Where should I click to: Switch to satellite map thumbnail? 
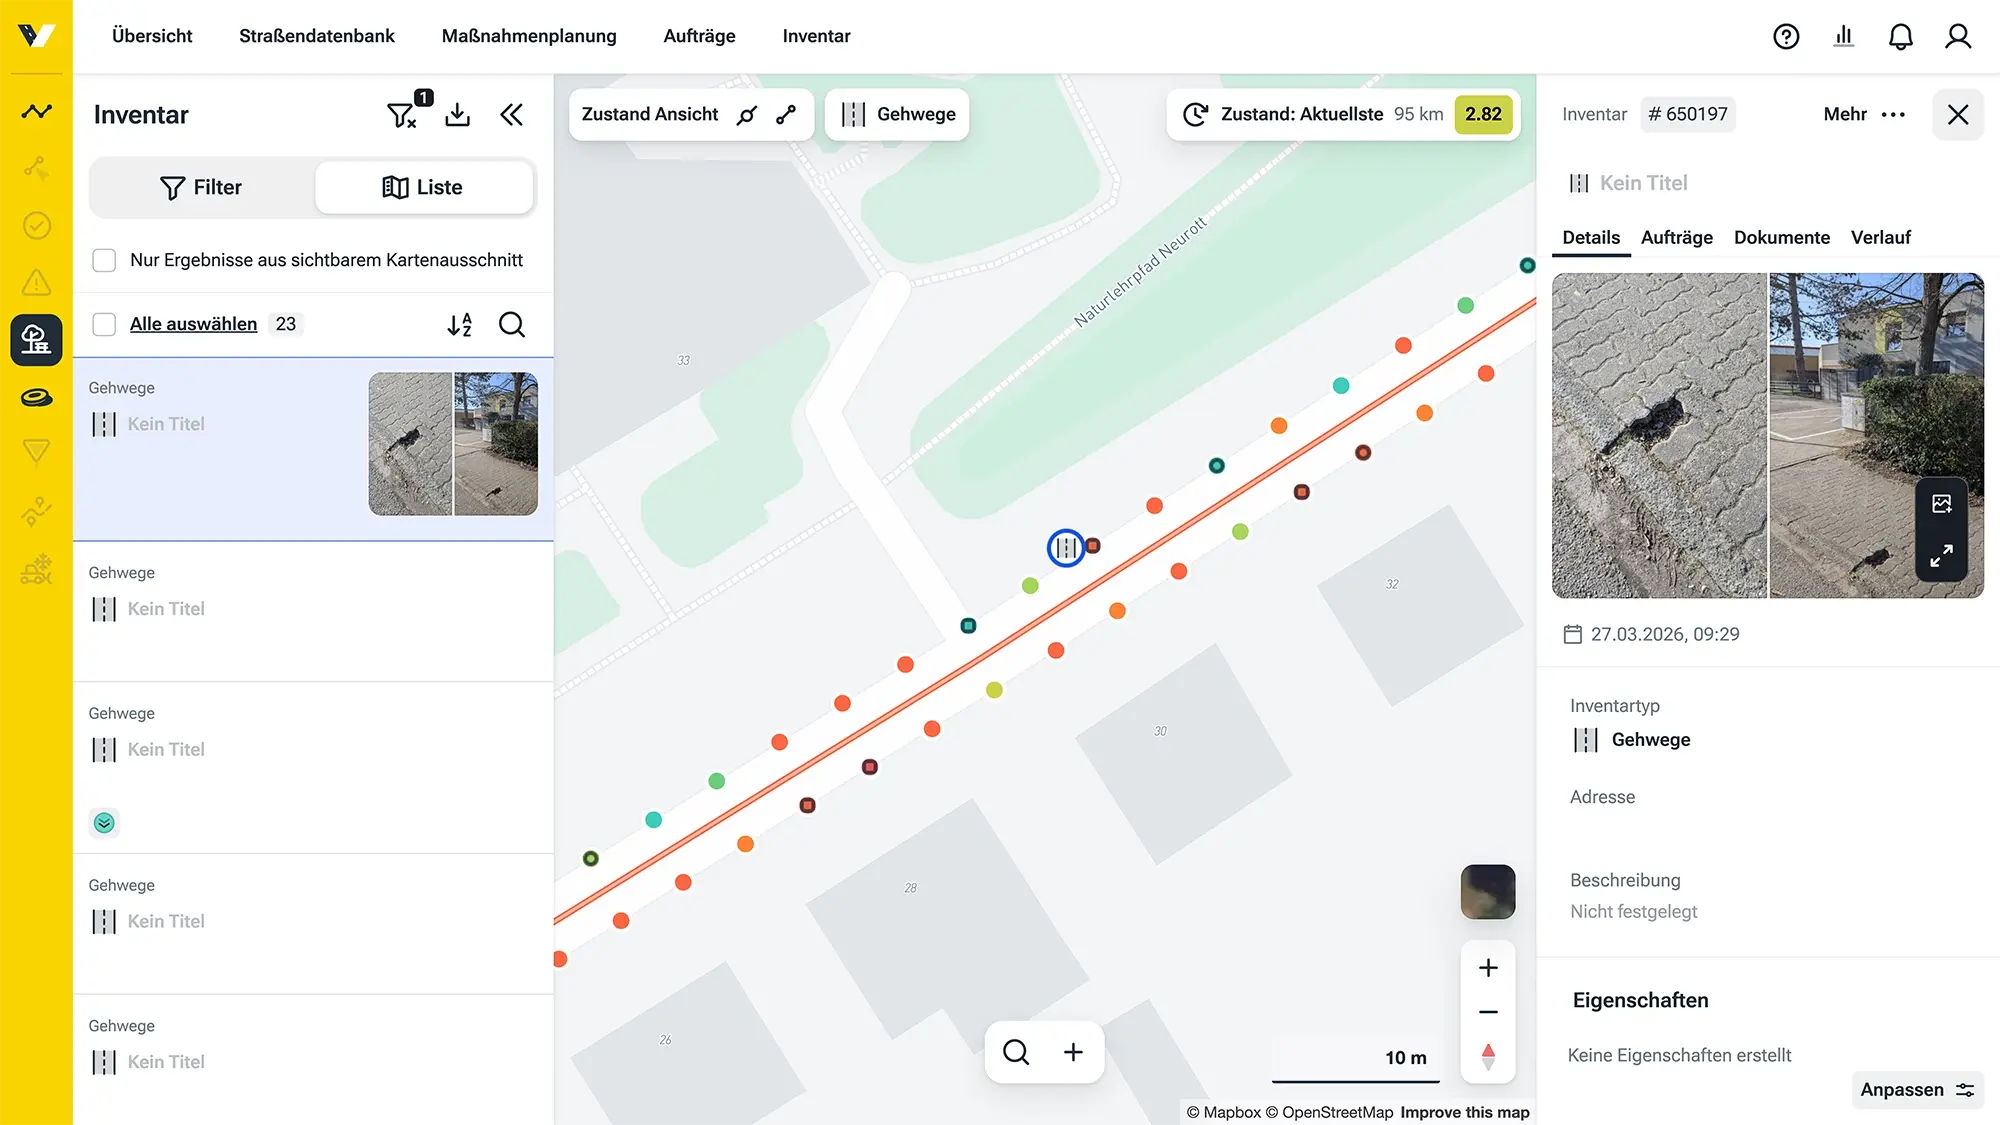click(x=1488, y=892)
